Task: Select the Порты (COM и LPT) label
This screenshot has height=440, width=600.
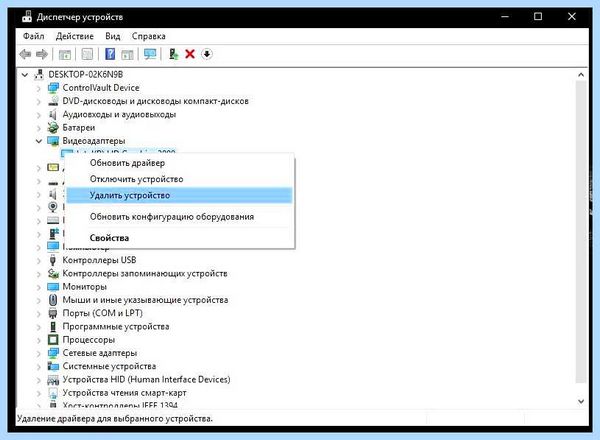Action: click(103, 313)
